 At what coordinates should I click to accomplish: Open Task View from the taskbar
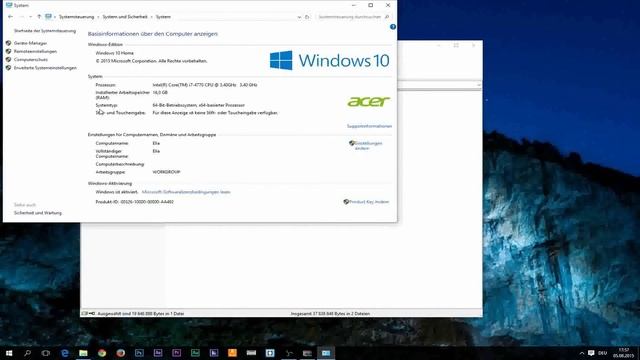46,353
